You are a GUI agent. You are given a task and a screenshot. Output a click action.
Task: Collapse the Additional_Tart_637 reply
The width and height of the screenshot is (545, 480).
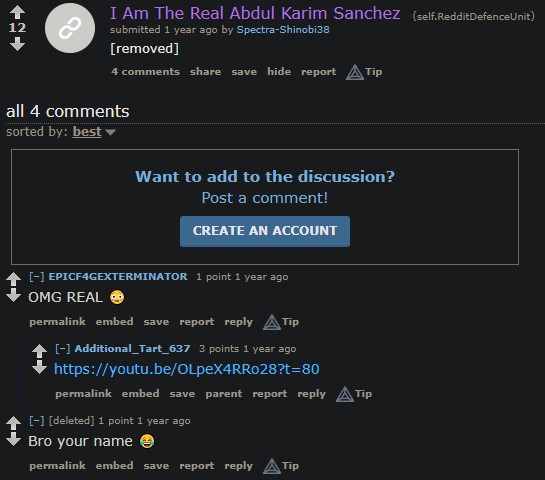pyautogui.click(x=63, y=349)
